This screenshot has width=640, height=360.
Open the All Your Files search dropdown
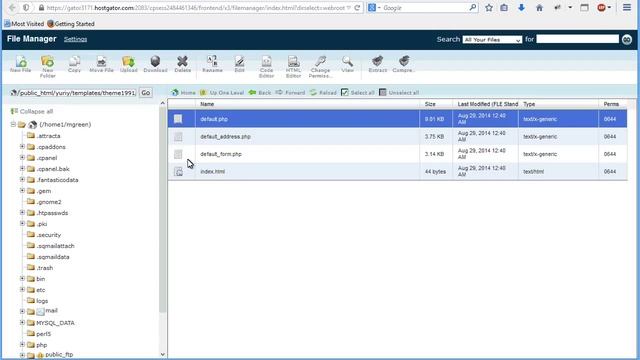[x=492, y=40]
